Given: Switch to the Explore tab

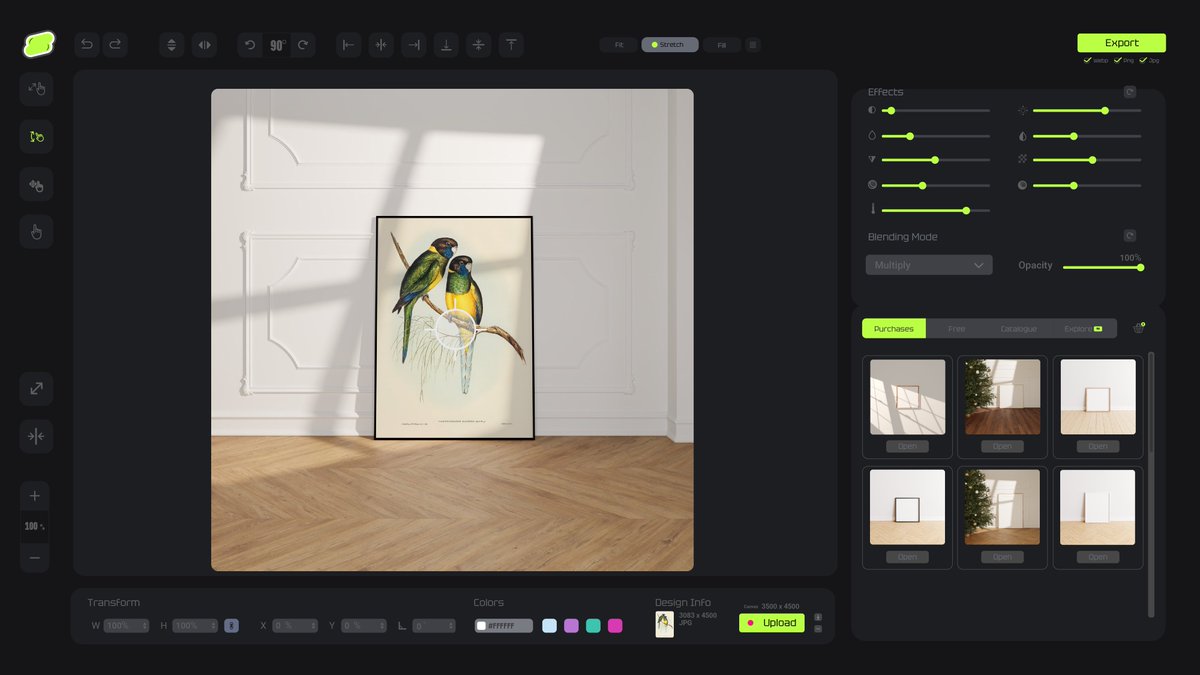Looking at the screenshot, I should tap(1083, 329).
